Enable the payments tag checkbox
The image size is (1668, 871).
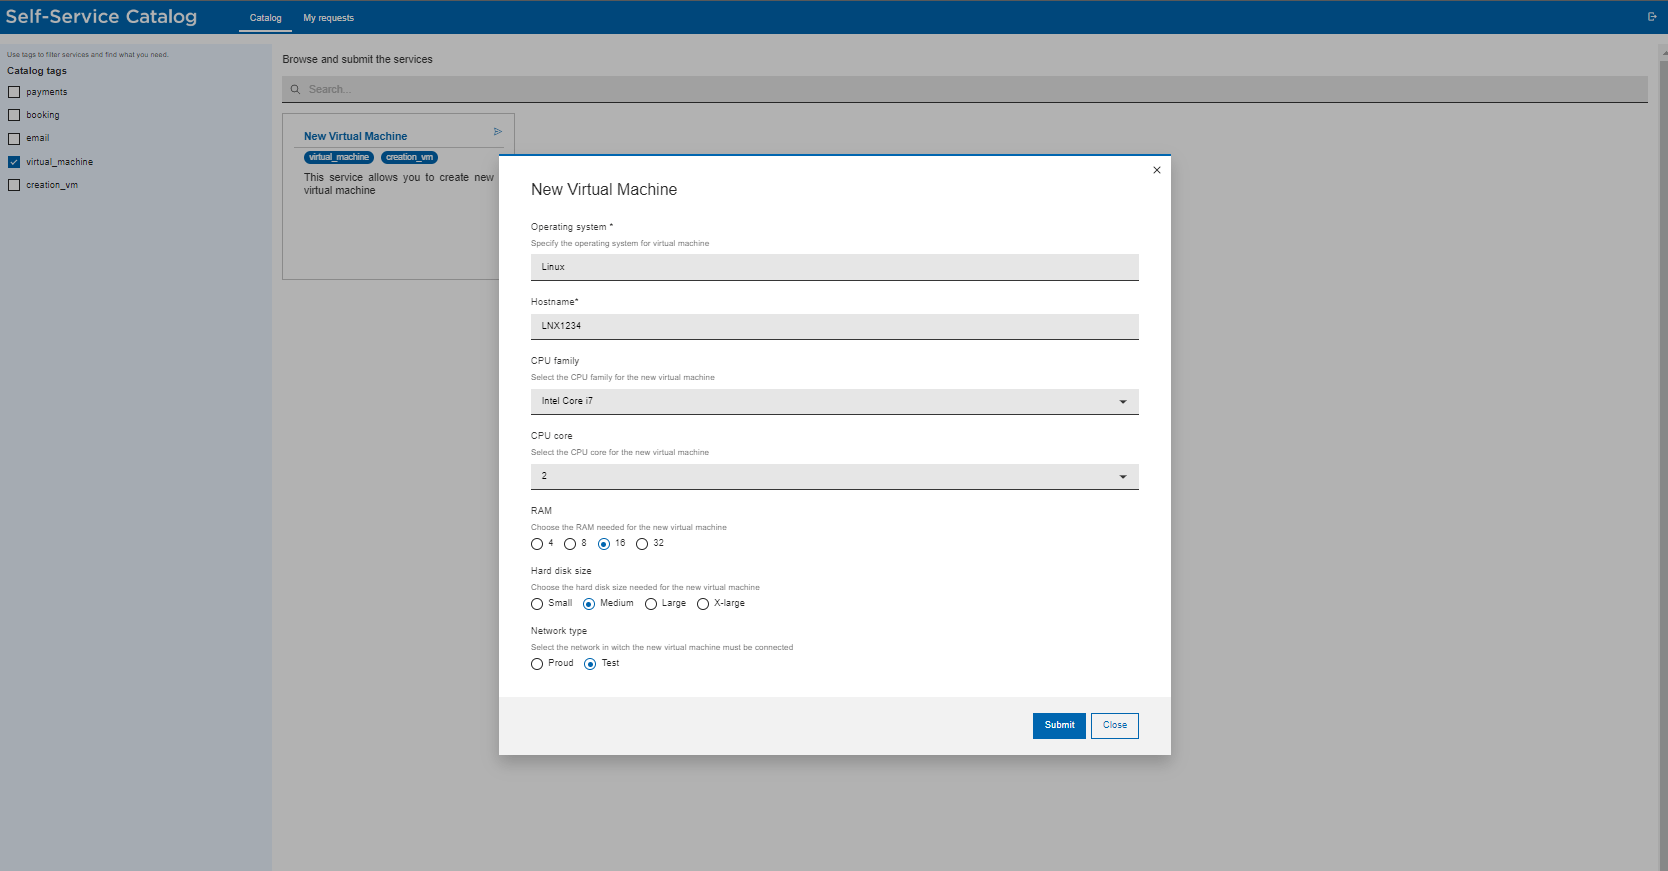(x=14, y=92)
